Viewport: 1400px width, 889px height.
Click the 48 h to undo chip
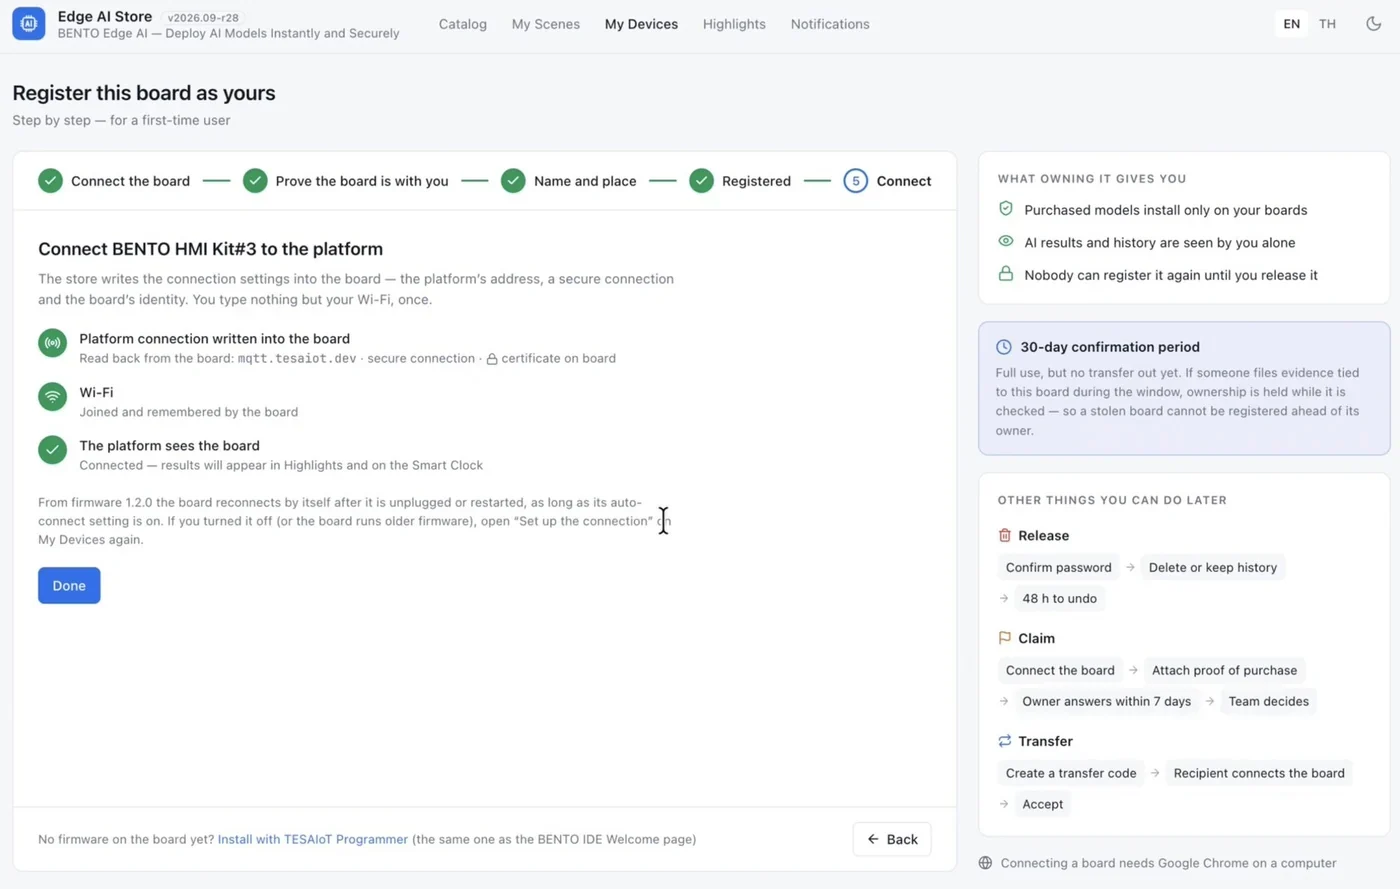(x=1060, y=598)
